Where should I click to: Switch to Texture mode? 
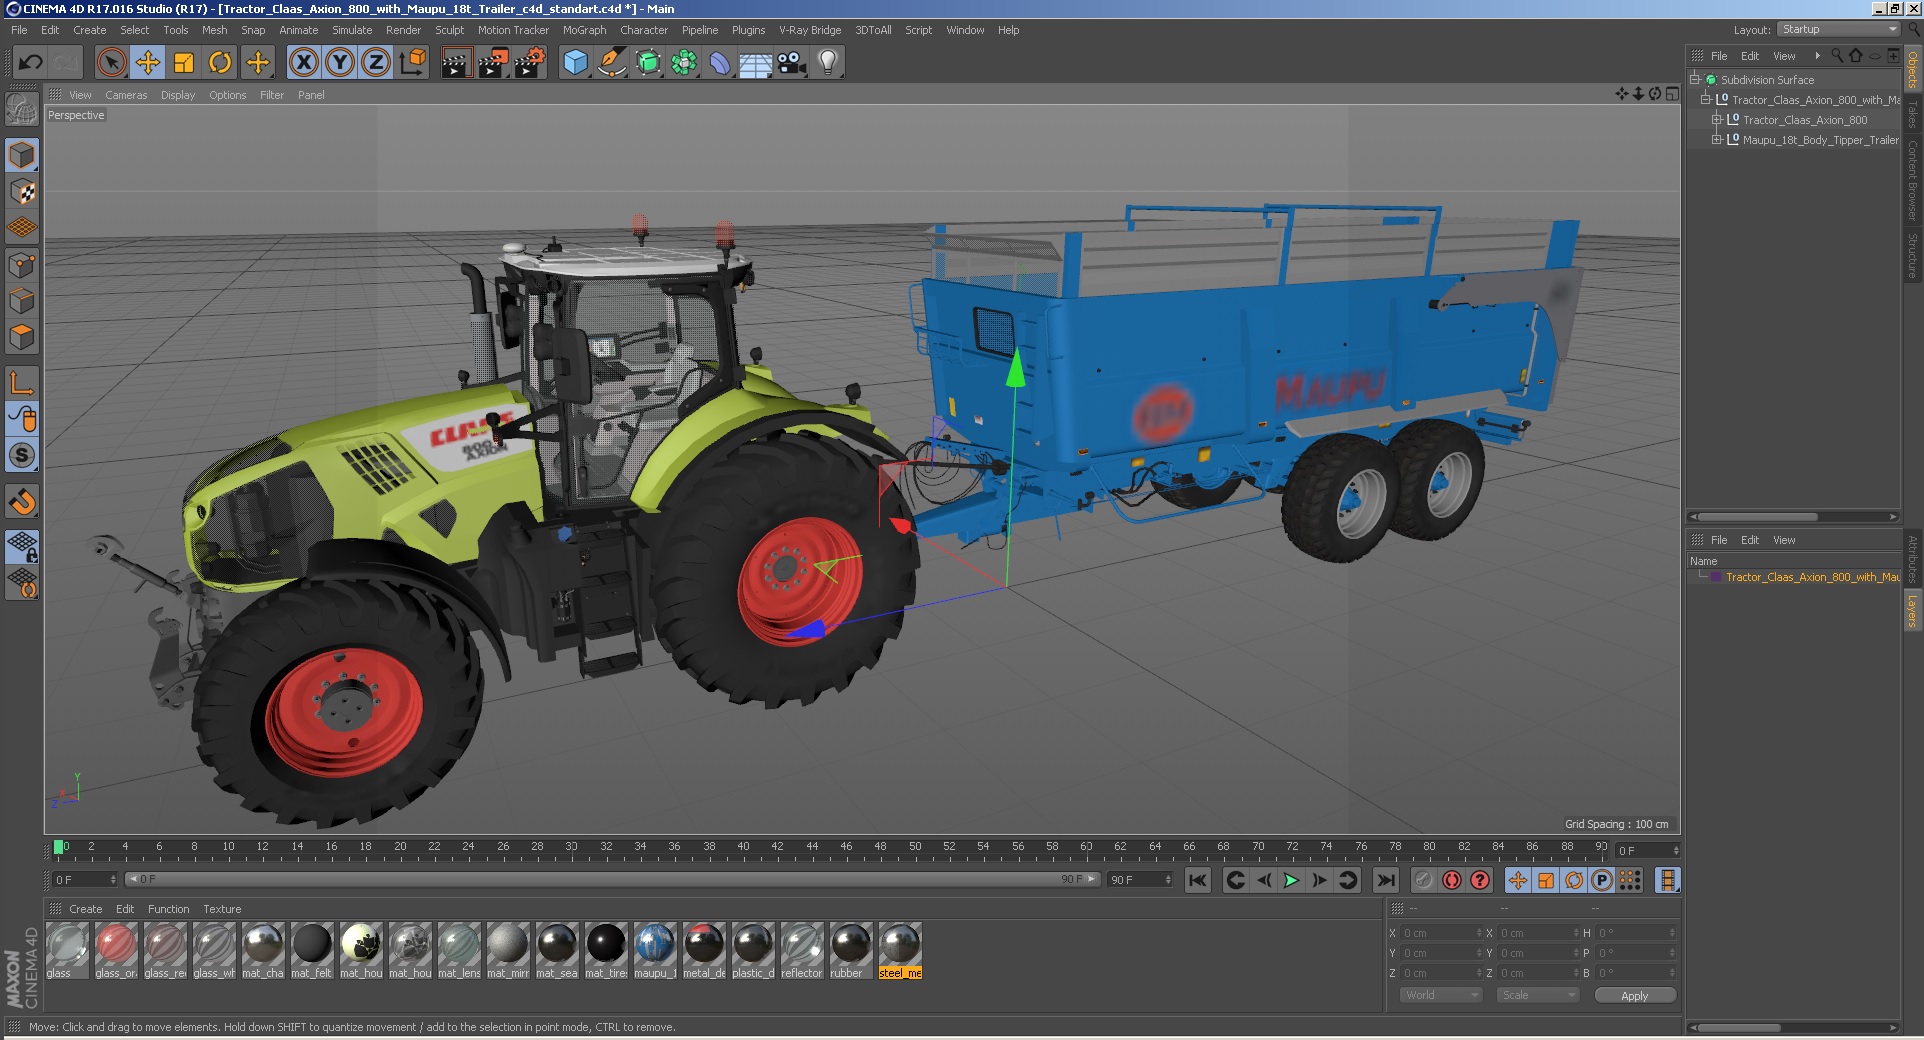tap(22, 191)
